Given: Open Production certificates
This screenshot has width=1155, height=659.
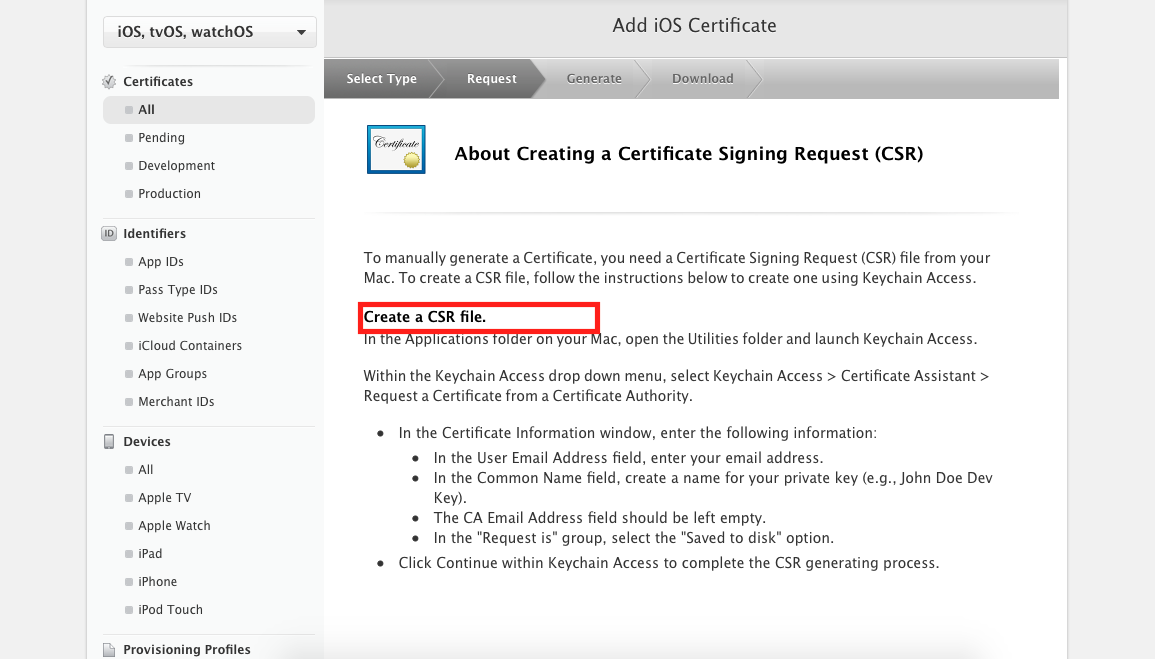Looking at the screenshot, I should click(169, 194).
